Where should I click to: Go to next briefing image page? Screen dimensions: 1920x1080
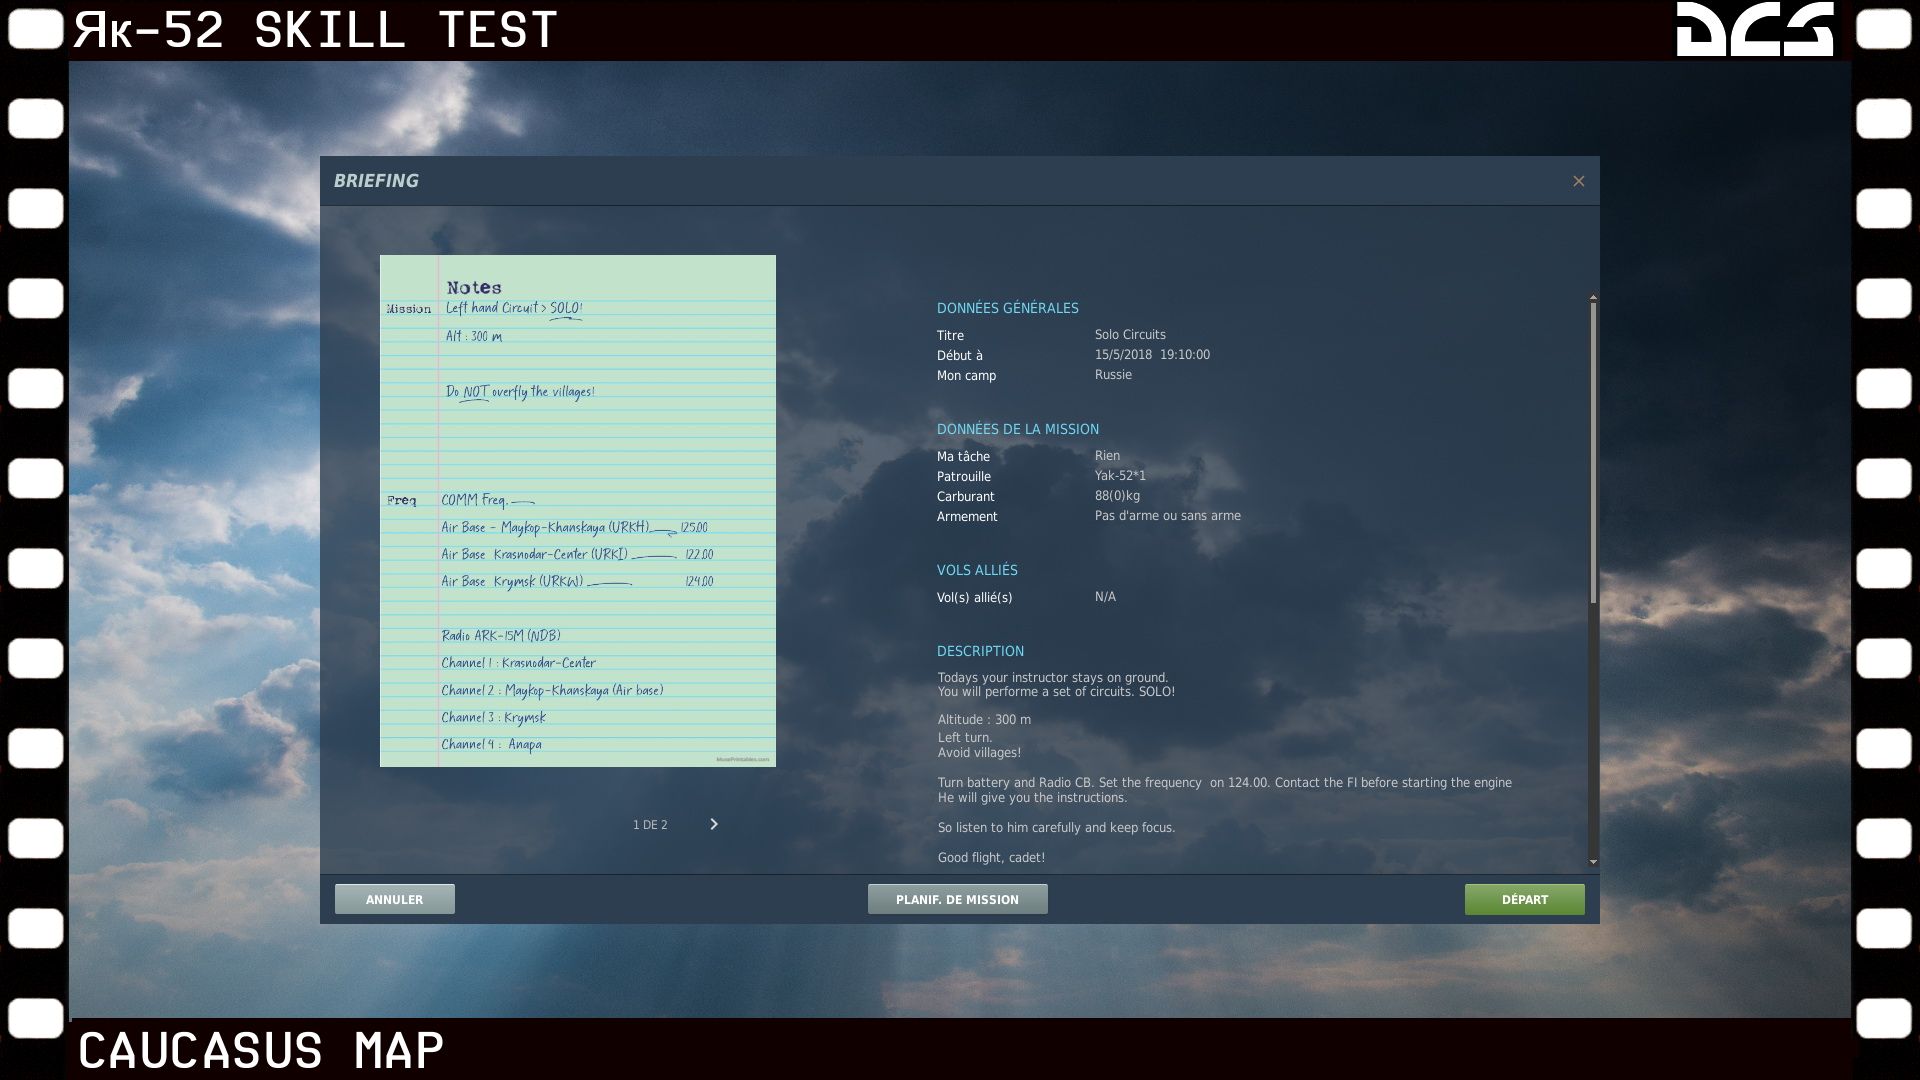[x=713, y=824]
